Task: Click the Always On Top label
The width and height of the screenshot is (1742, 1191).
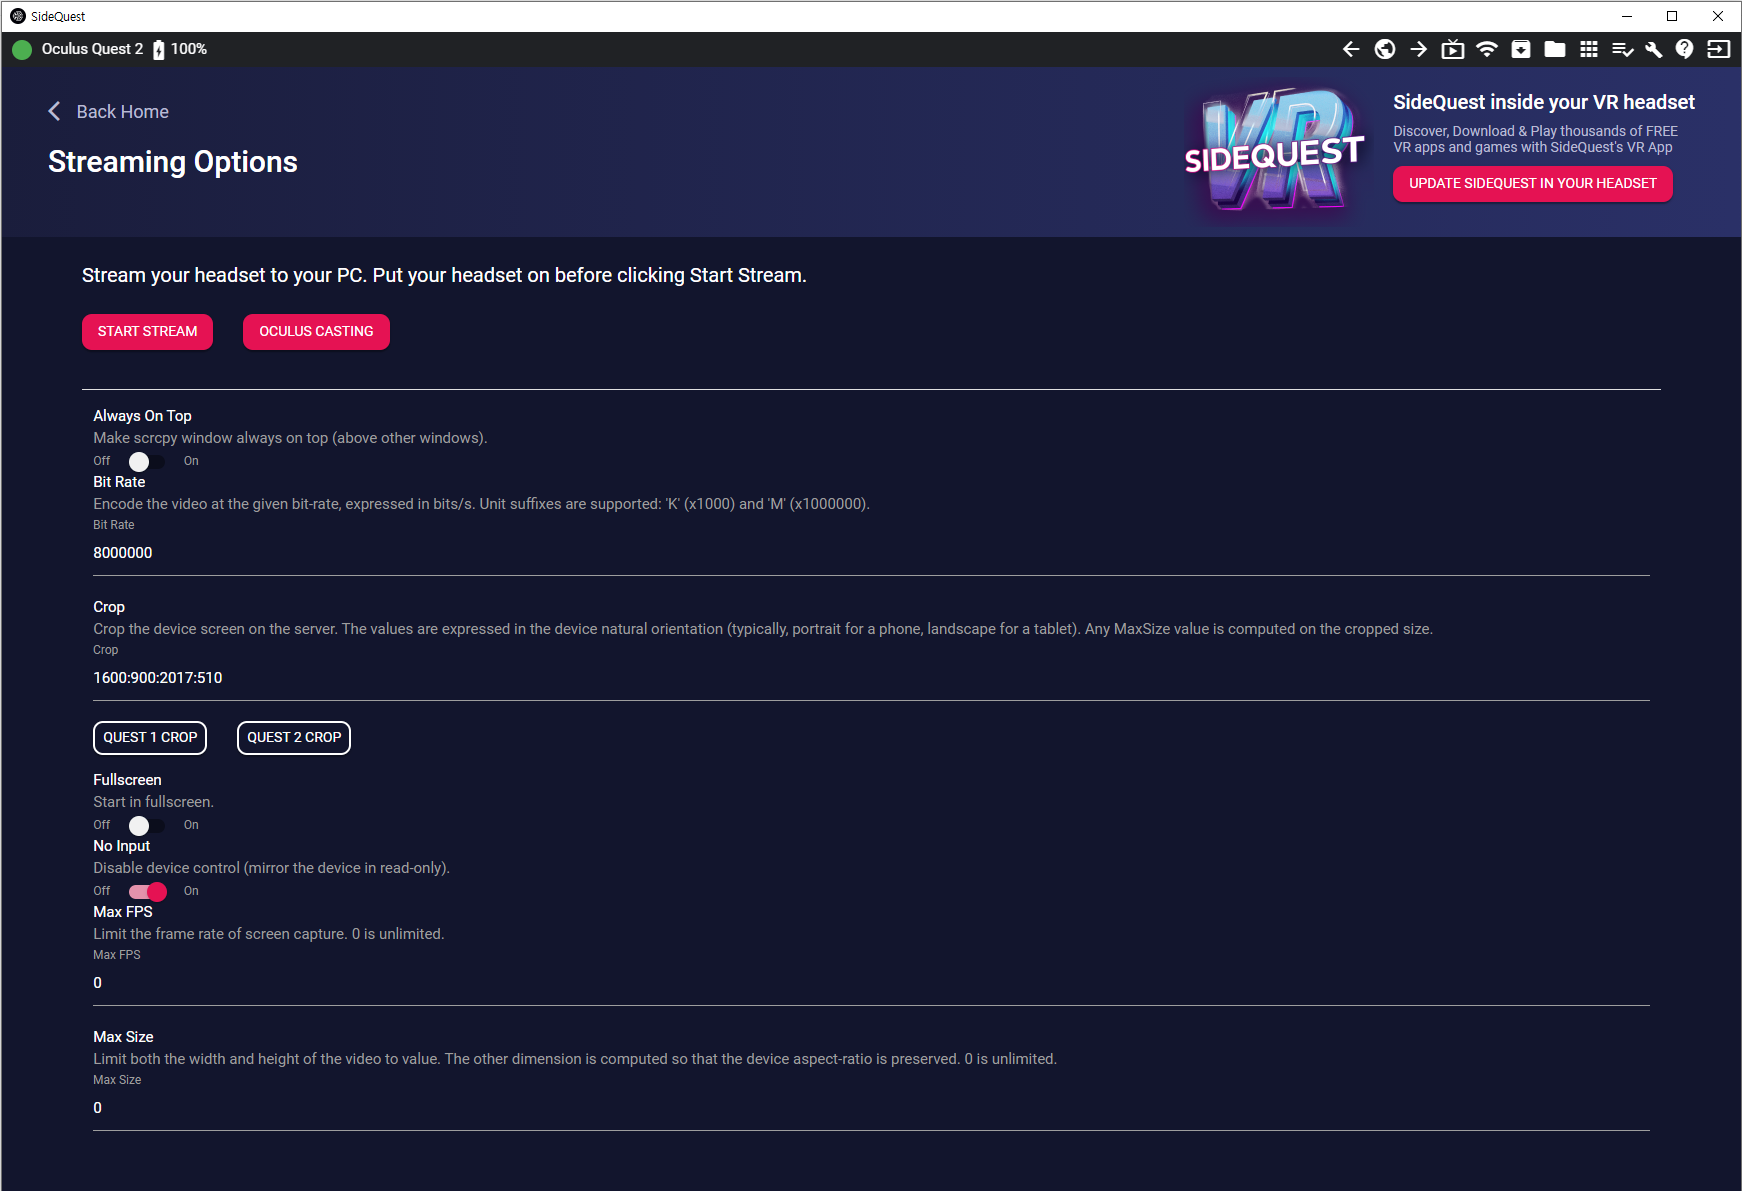Action: [142, 416]
